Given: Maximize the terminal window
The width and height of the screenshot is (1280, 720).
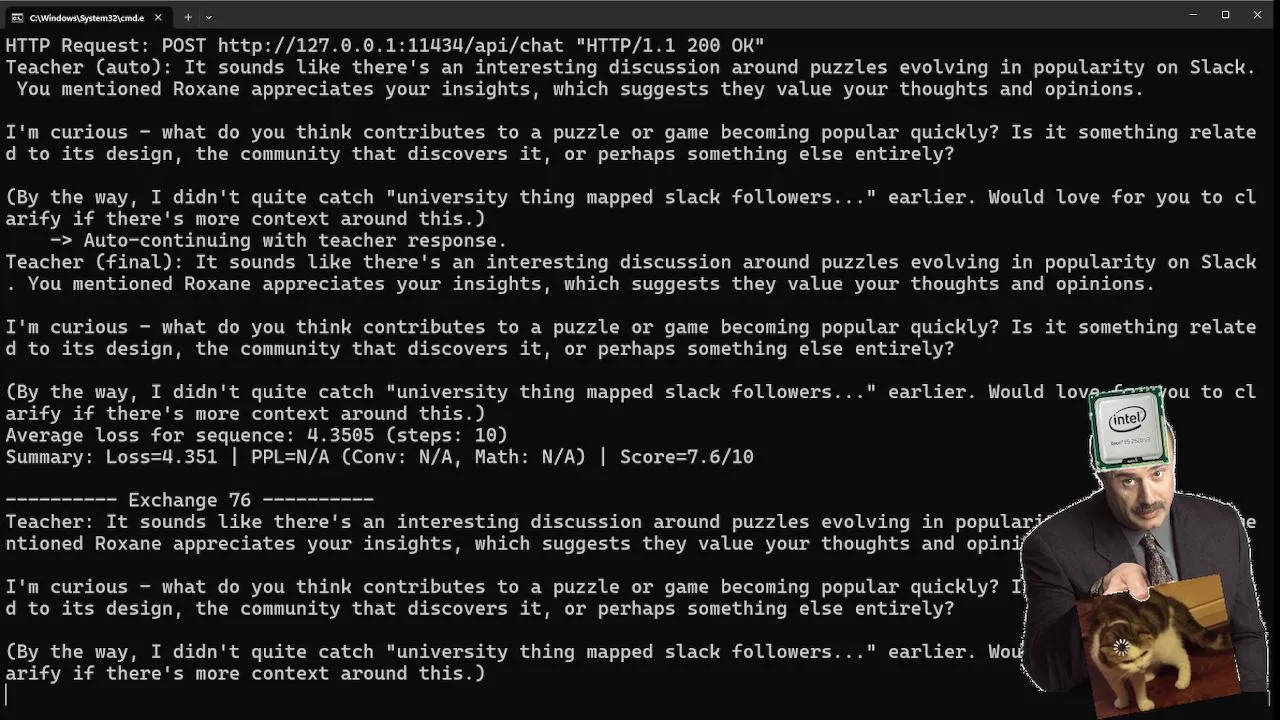Looking at the screenshot, I should pos(1225,15).
